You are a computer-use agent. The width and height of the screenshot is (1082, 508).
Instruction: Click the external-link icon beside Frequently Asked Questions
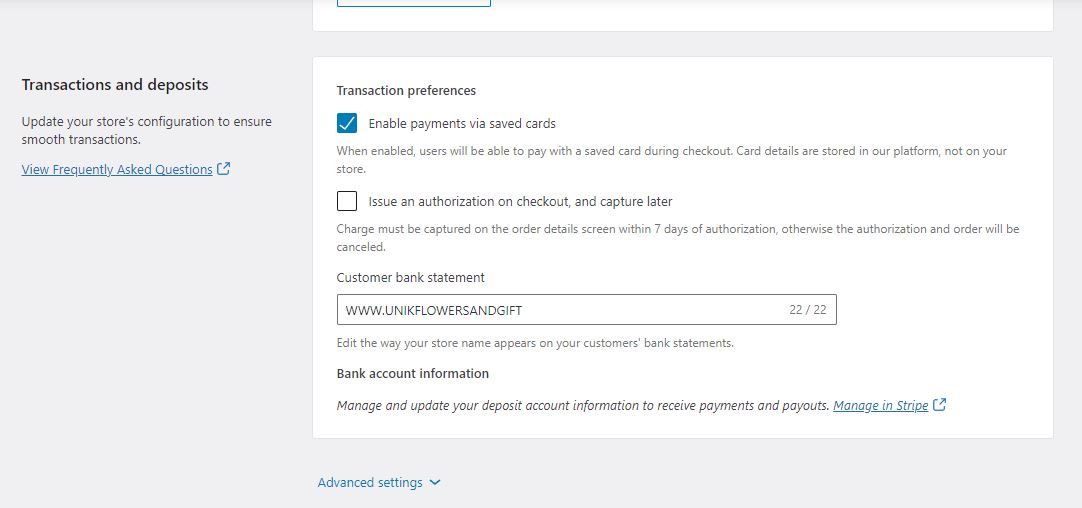223,168
